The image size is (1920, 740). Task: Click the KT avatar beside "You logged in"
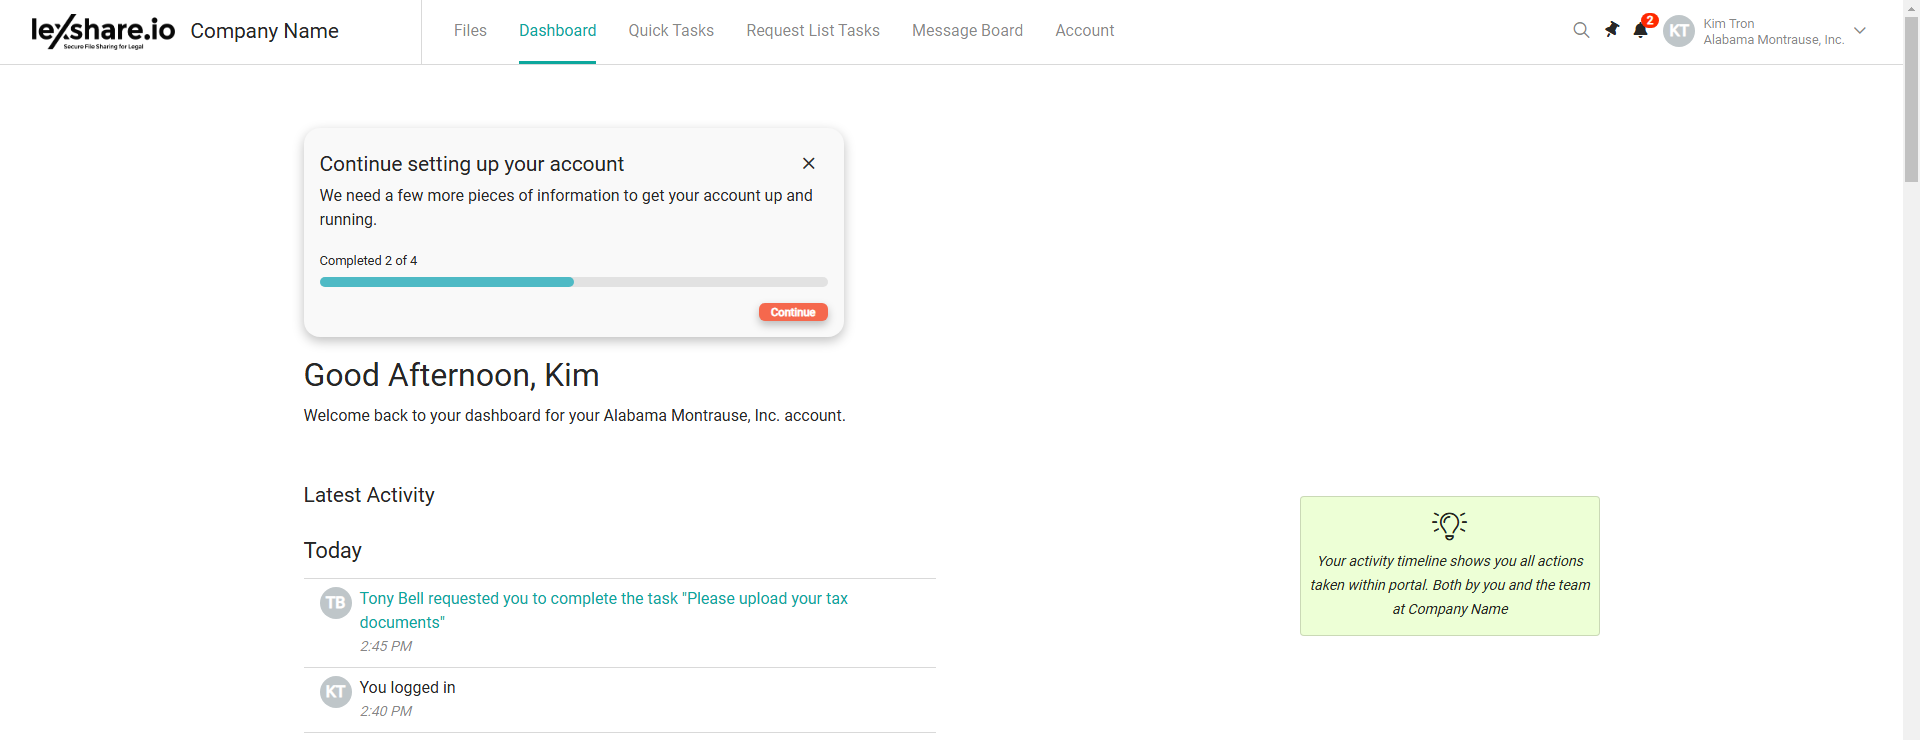(336, 692)
